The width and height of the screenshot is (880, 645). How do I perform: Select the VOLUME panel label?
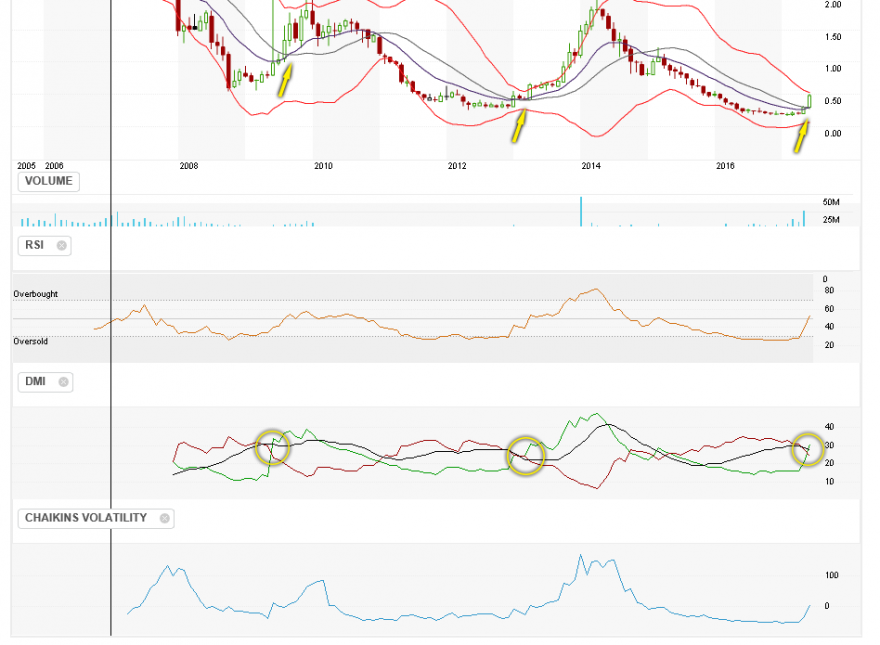pyautogui.click(x=49, y=181)
